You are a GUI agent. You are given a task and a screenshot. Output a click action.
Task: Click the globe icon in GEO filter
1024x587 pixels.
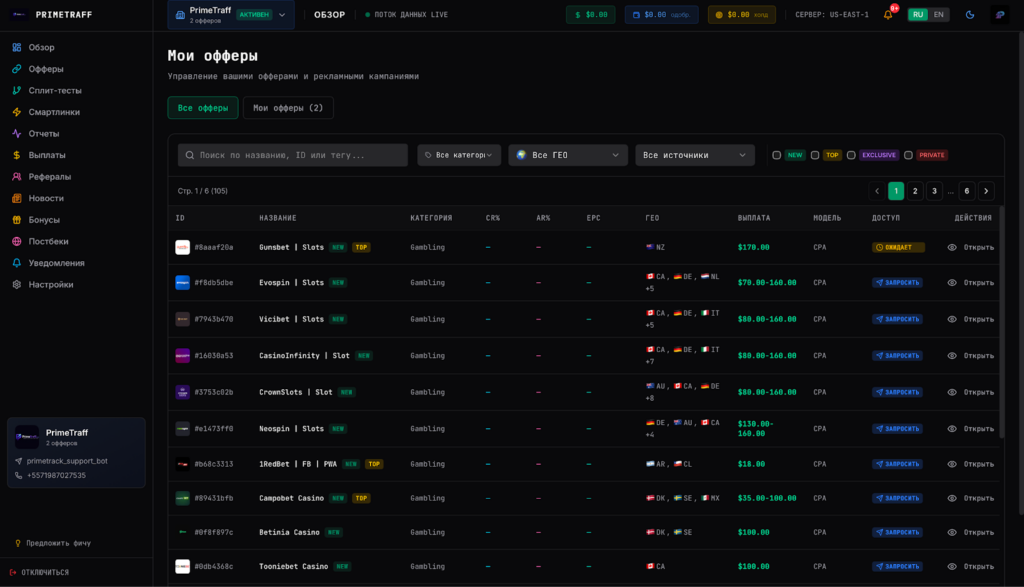coord(521,155)
